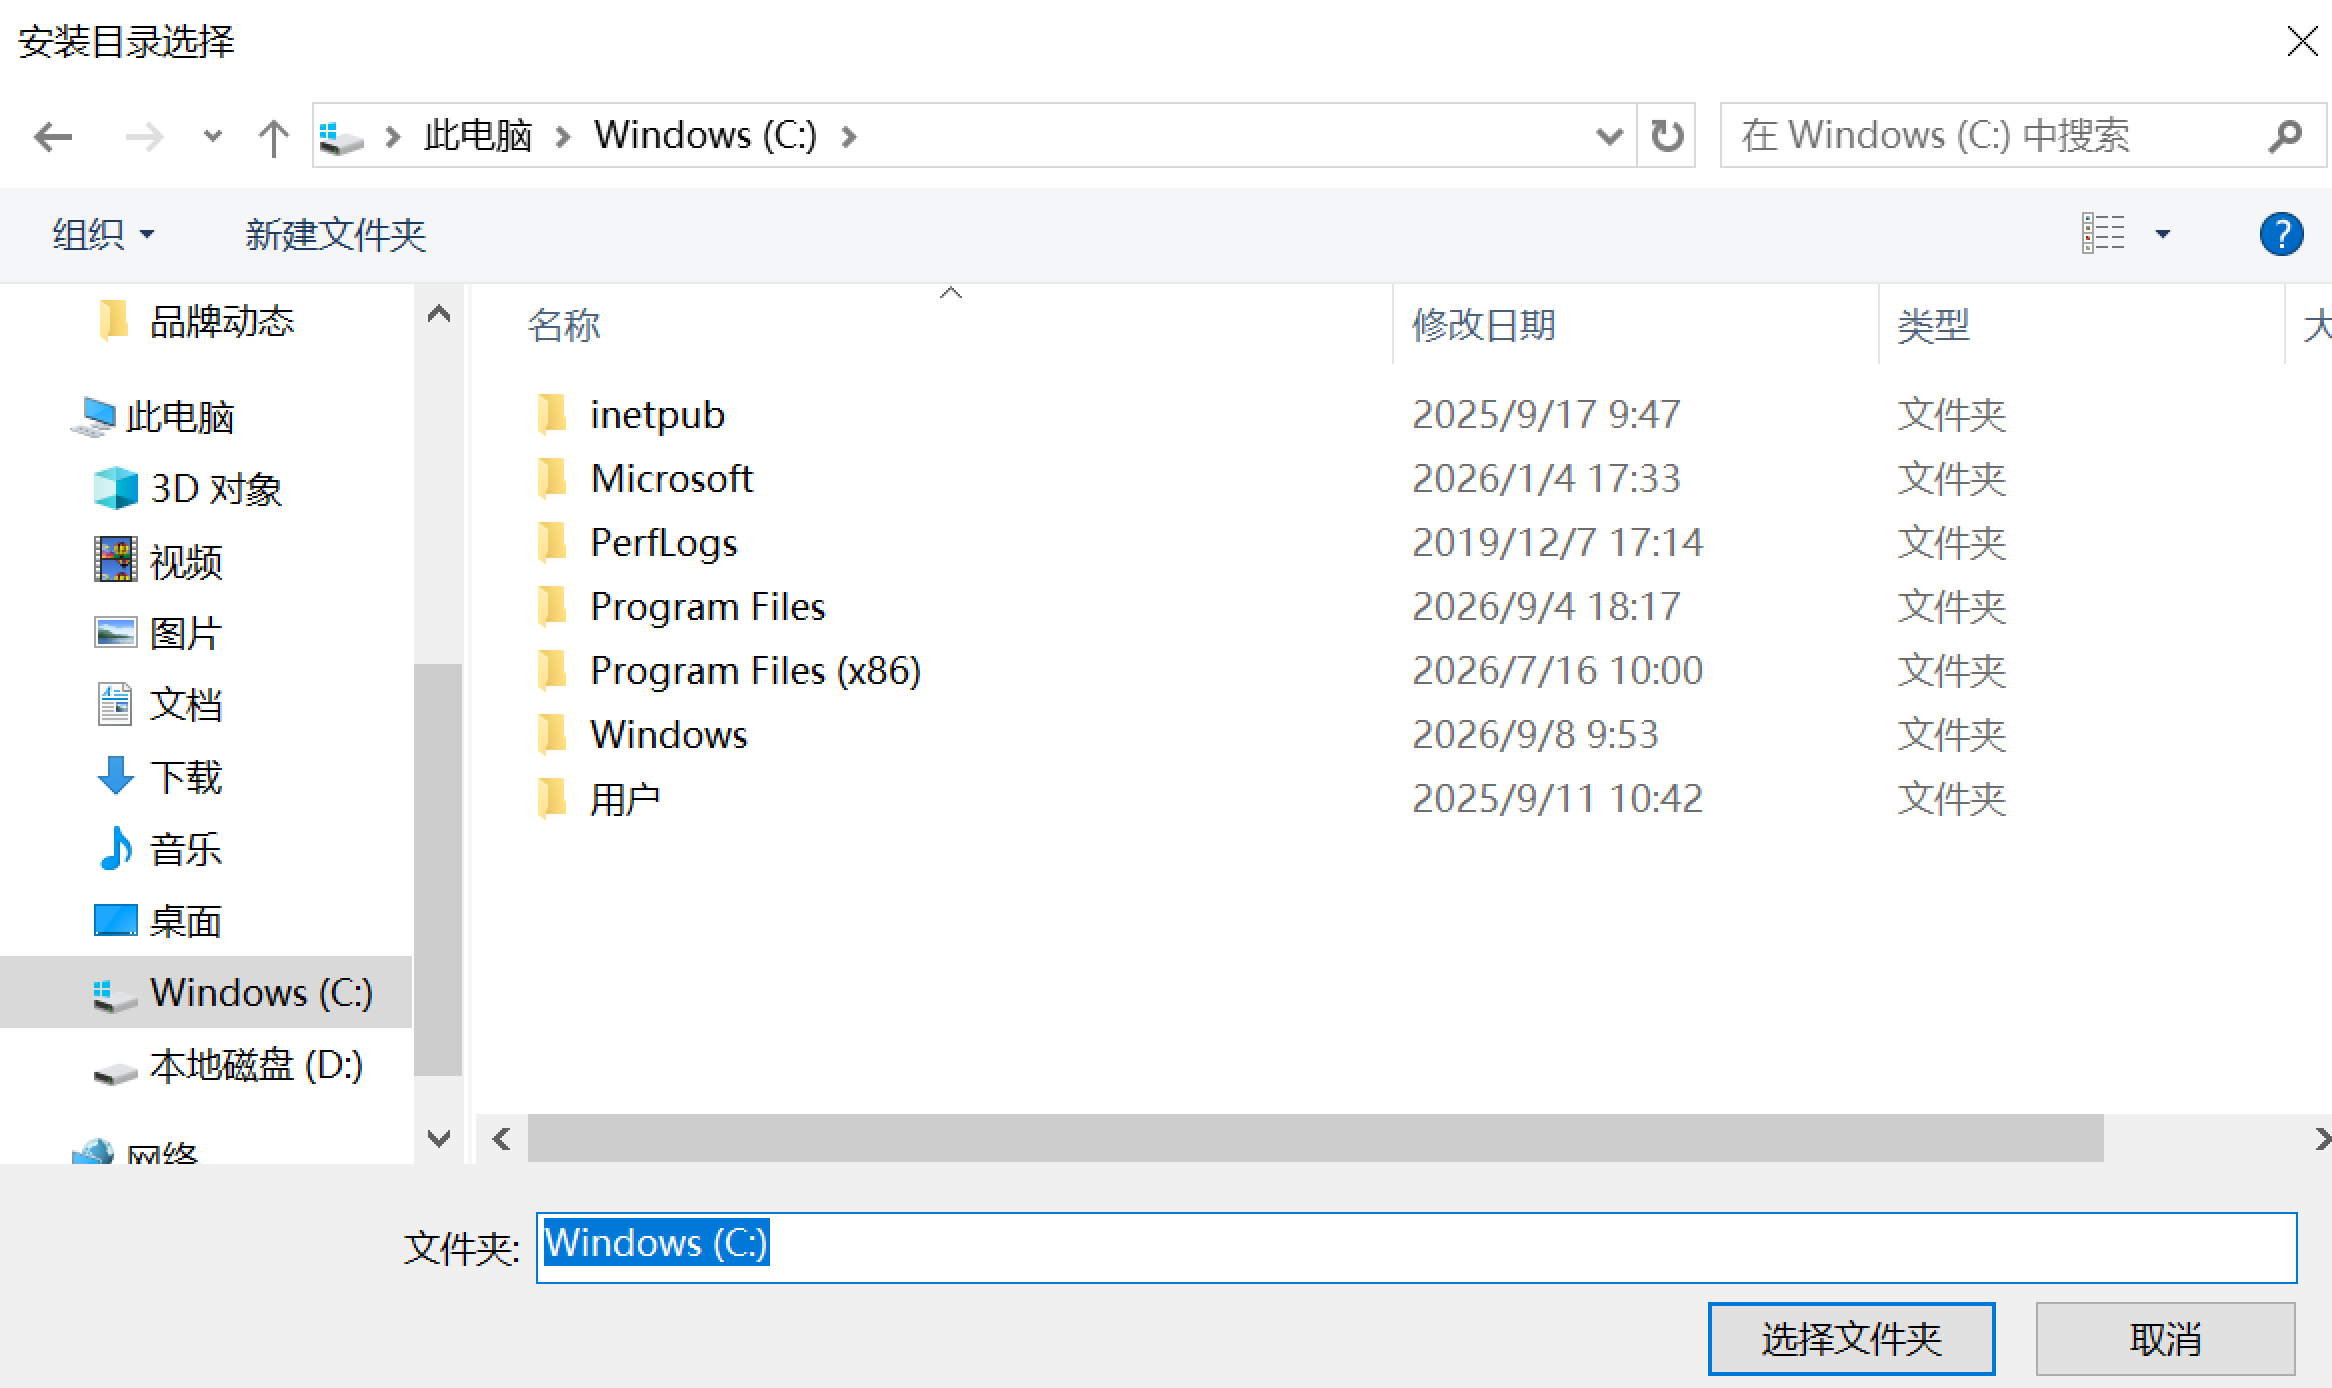Select the inetpub folder

(x=630, y=415)
